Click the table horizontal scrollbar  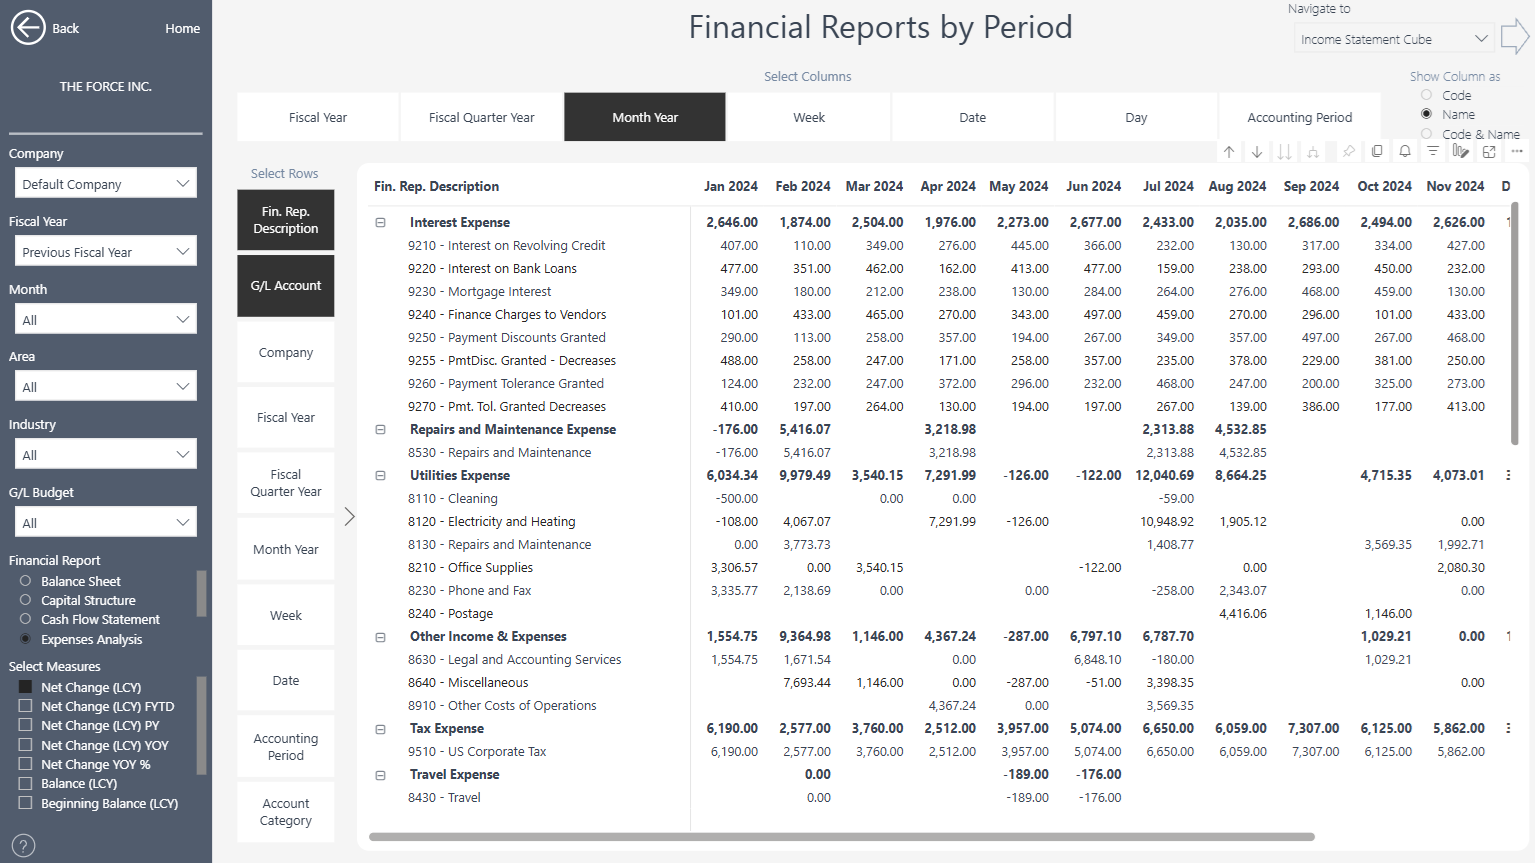click(842, 837)
